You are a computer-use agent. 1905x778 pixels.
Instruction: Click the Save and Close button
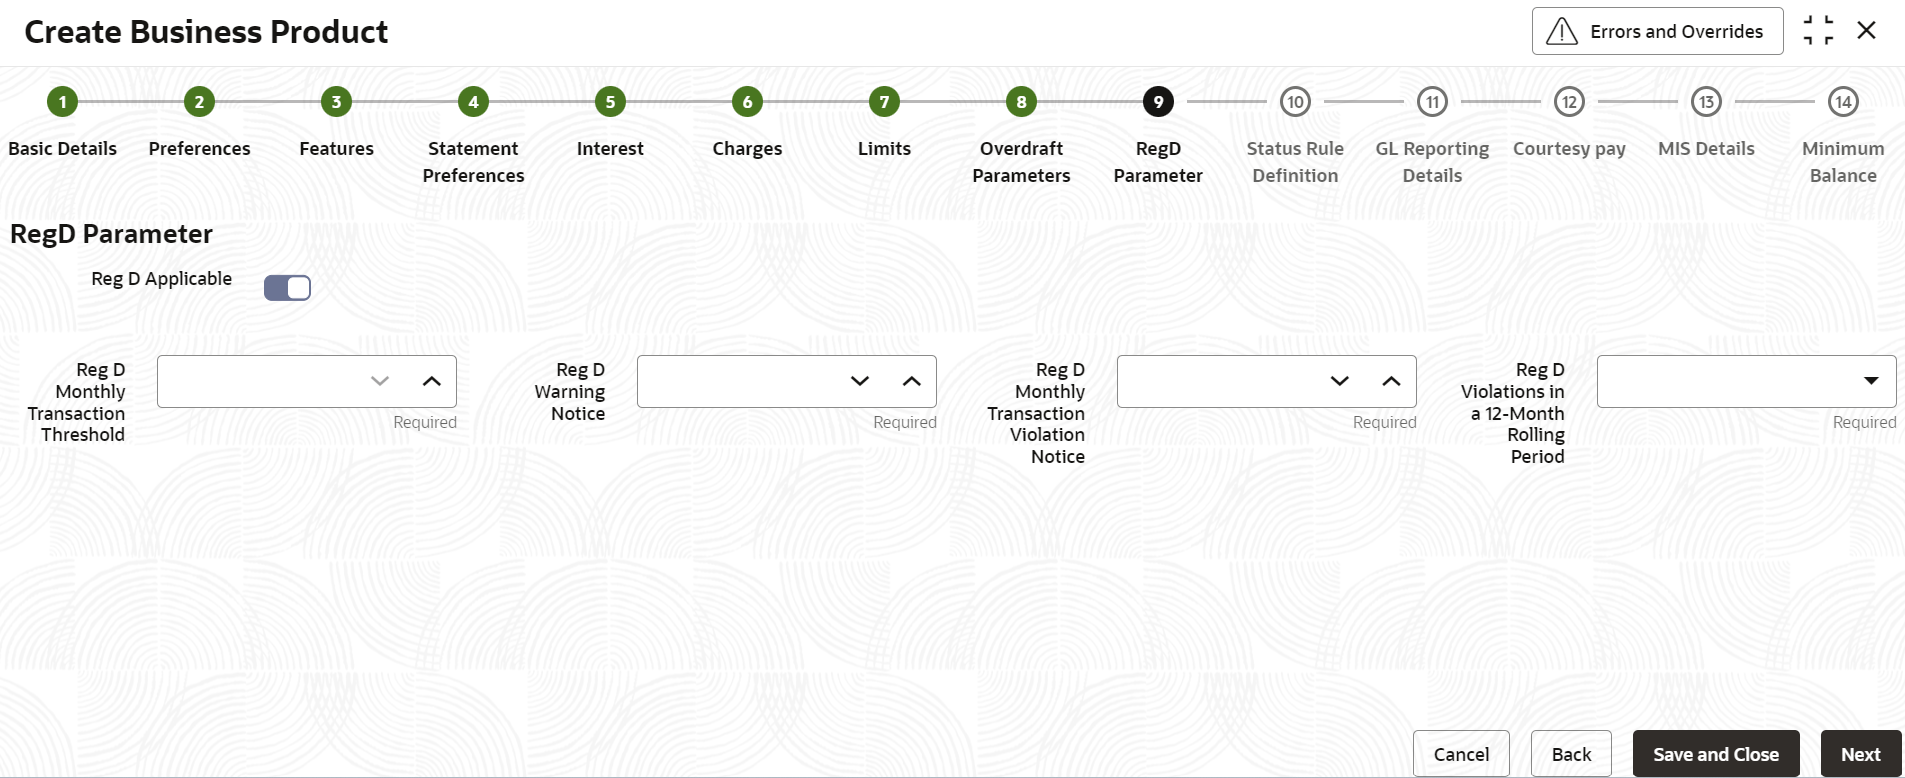pos(1716,754)
